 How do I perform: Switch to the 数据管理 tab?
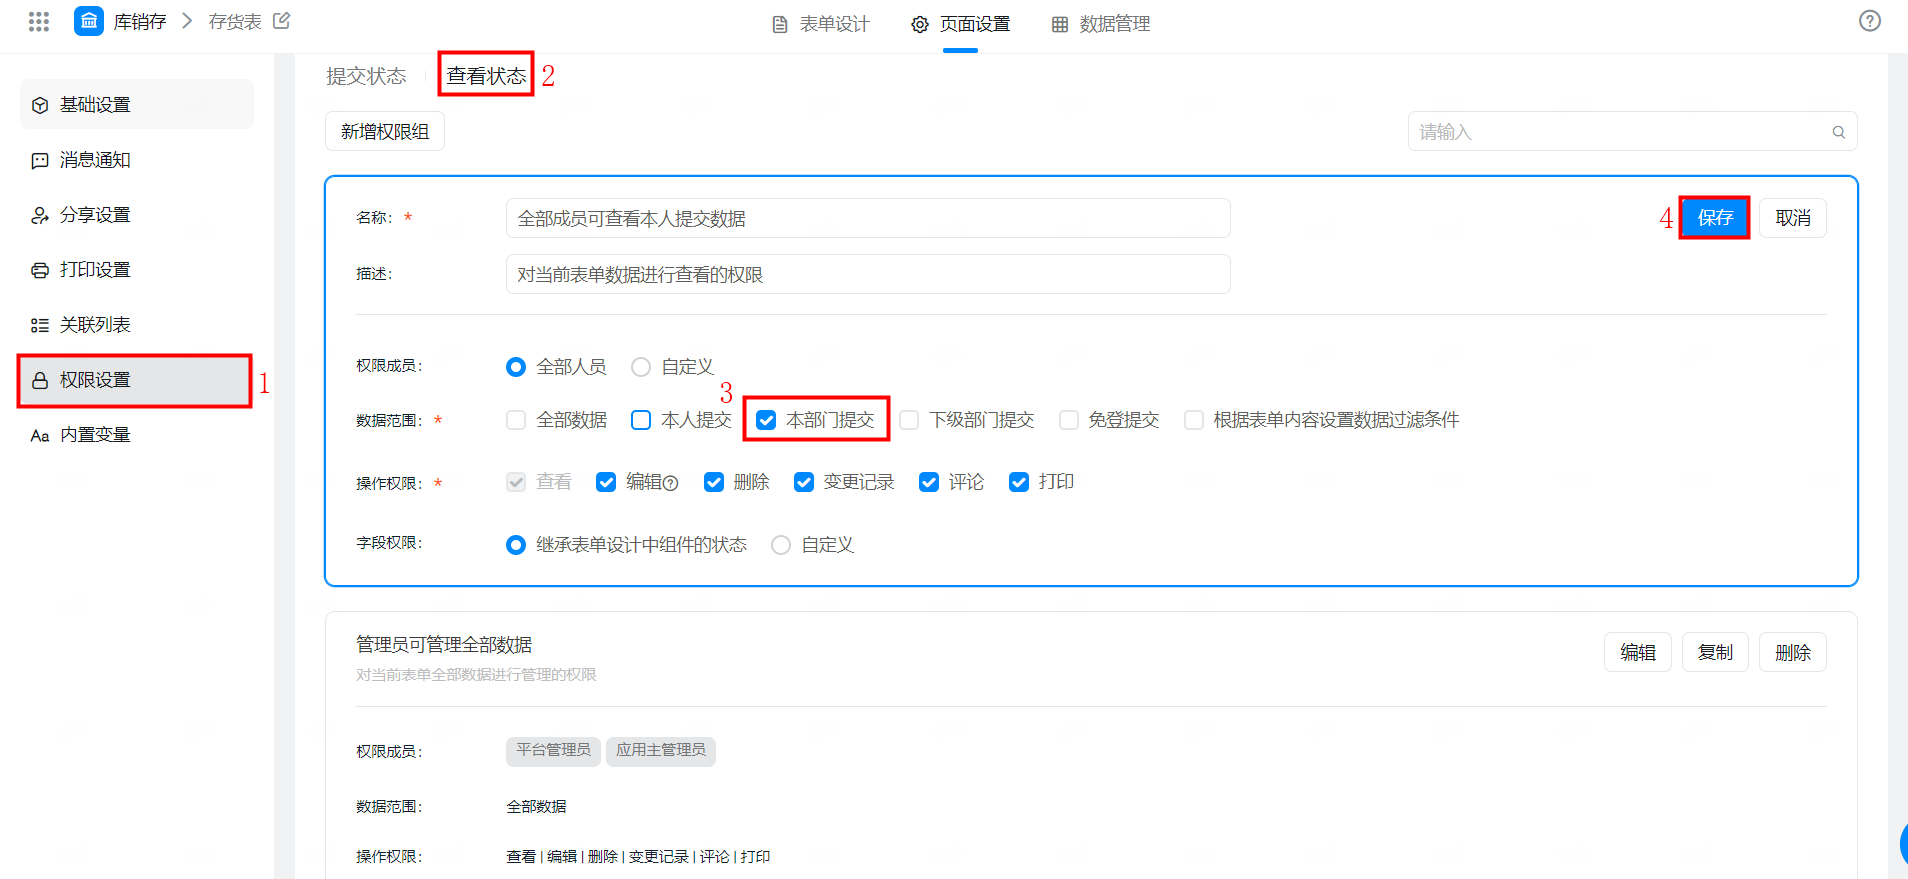pyautogui.click(x=1101, y=24)
